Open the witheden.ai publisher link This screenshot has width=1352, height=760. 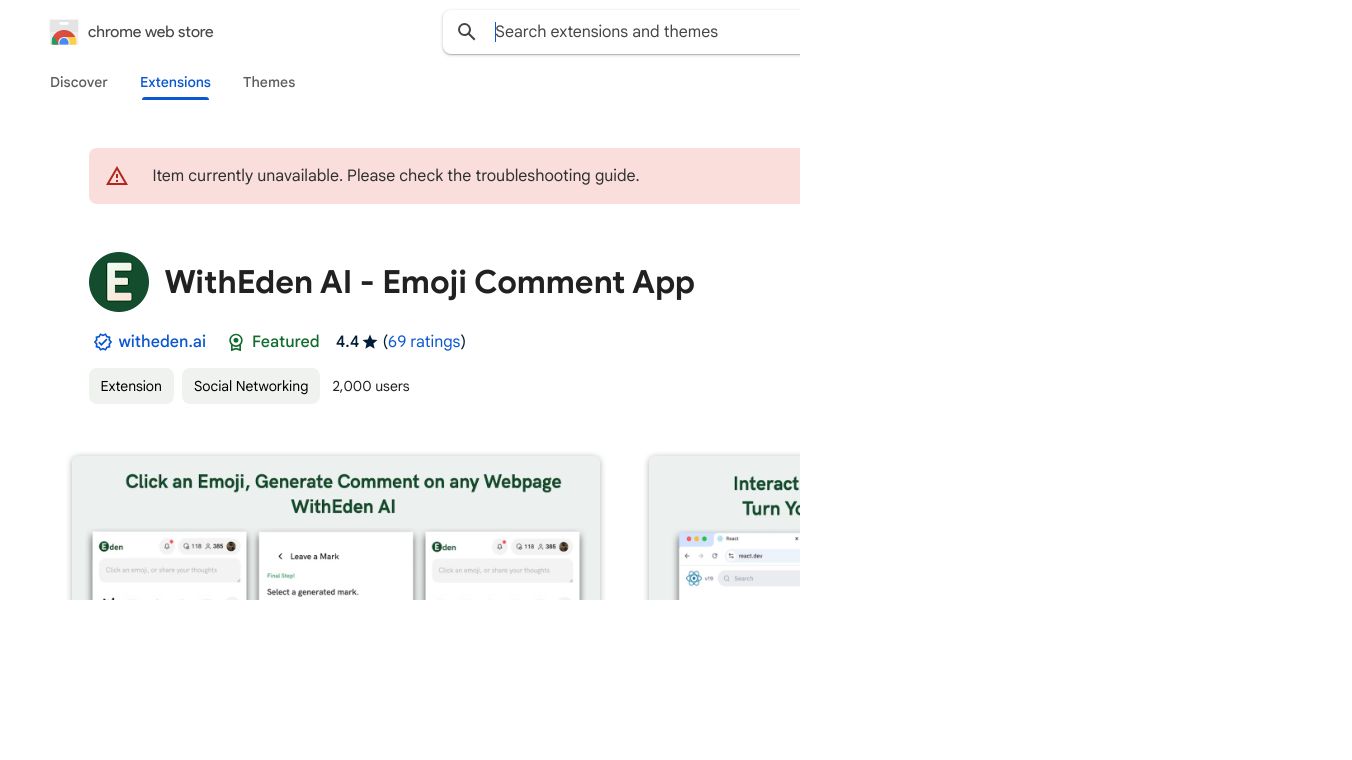[x=162, y=342]
